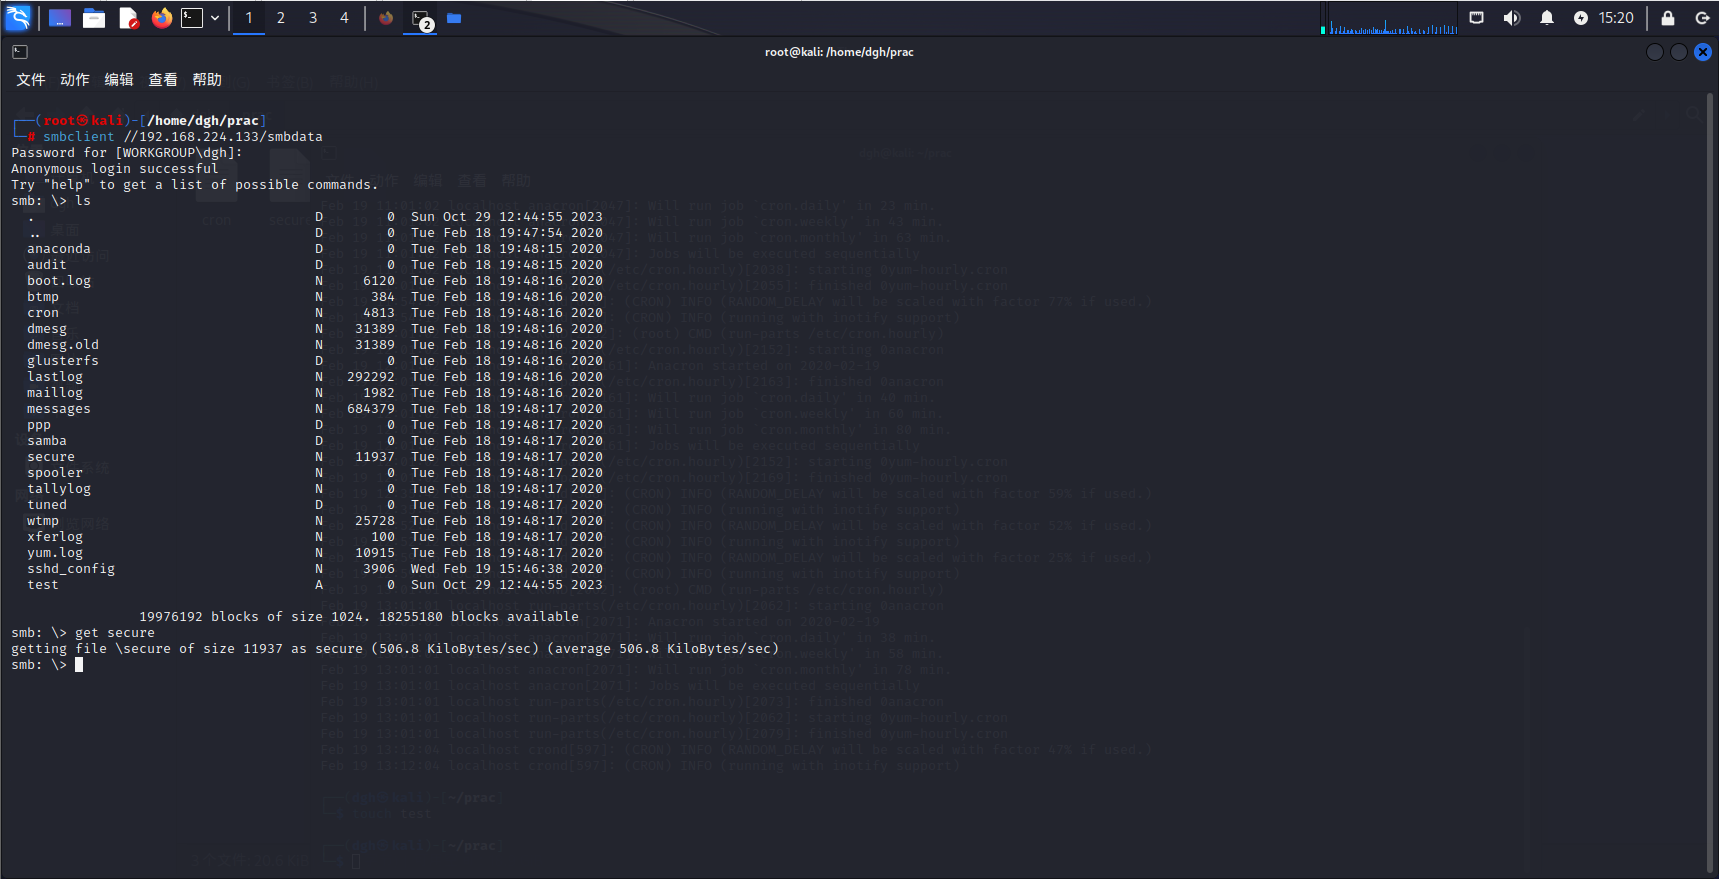
Task: Switch to workspace 3
Action: [313, 18]
